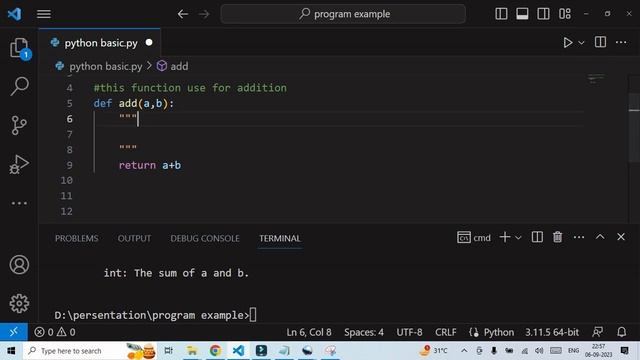The height and width of the screenshot is (360, 640).
Task: Switch to the PROBLEMS panel tab
Action: pos(77,238)
